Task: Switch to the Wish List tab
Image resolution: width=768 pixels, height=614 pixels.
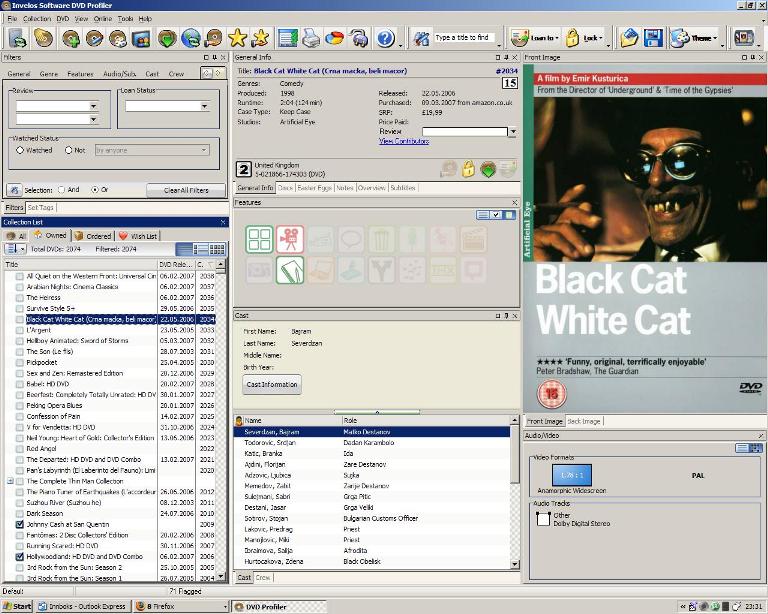Action: (x=137, y=236)
